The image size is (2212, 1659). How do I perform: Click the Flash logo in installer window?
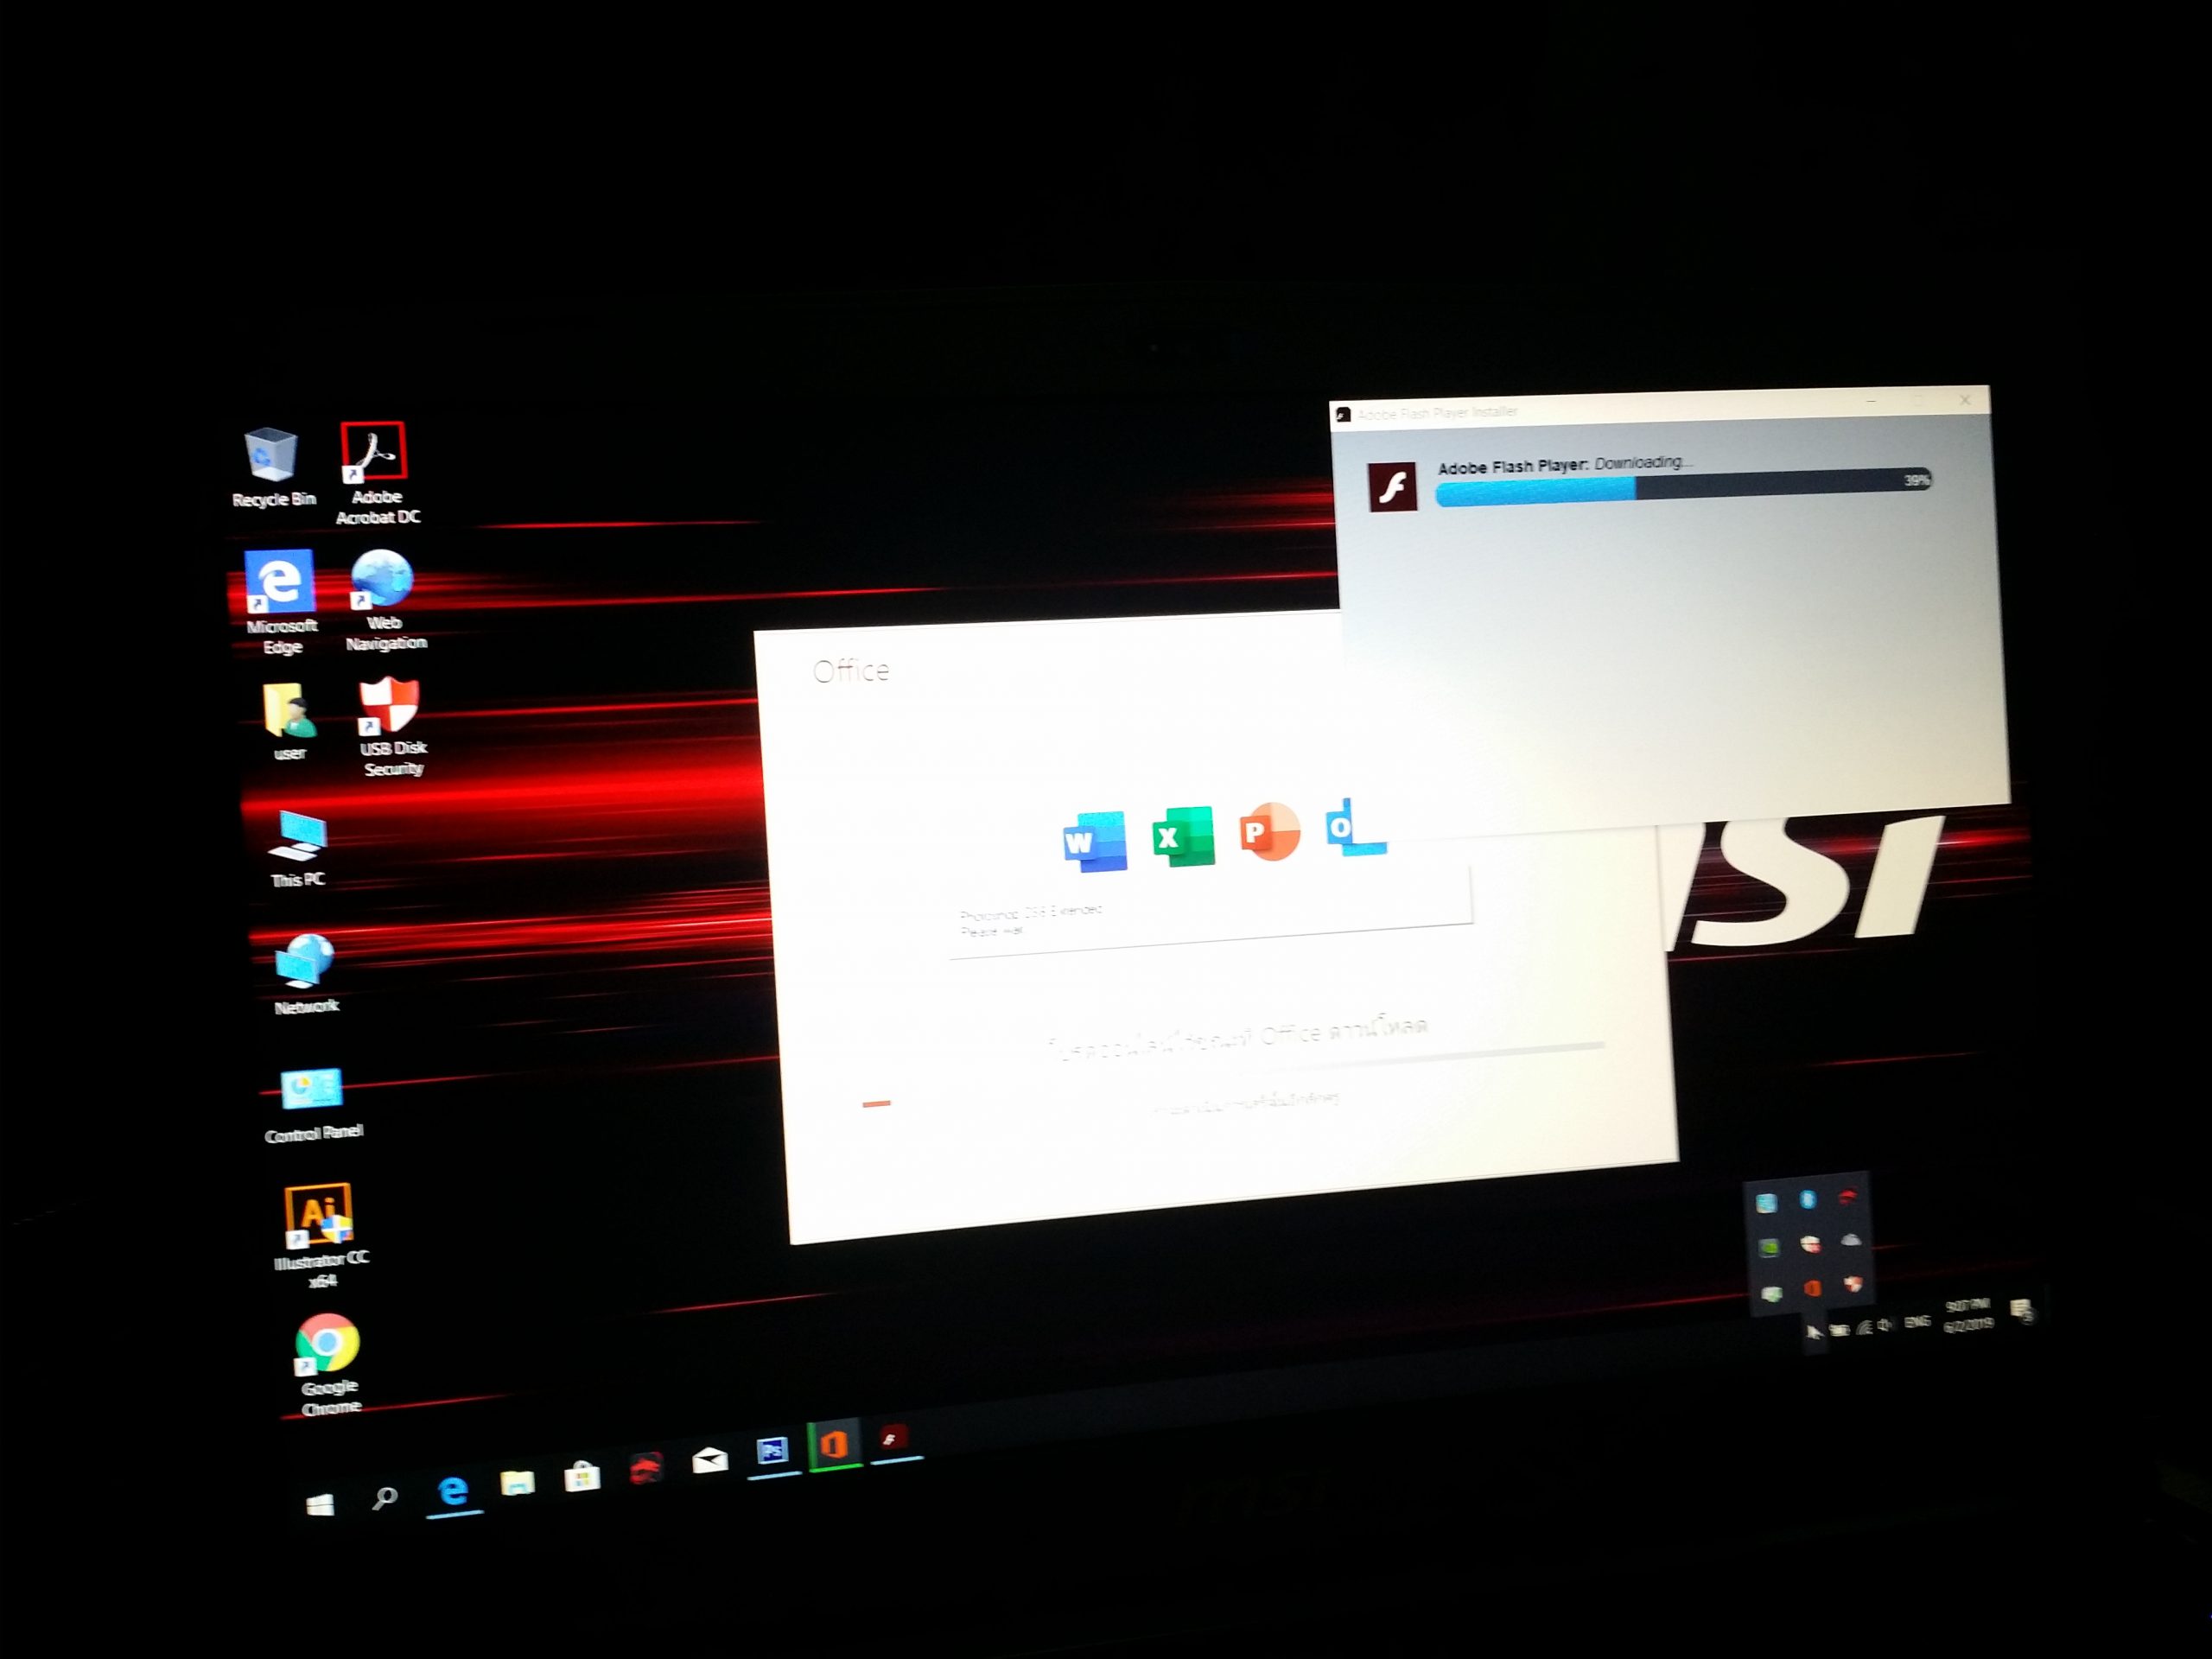coord(1392,487)
